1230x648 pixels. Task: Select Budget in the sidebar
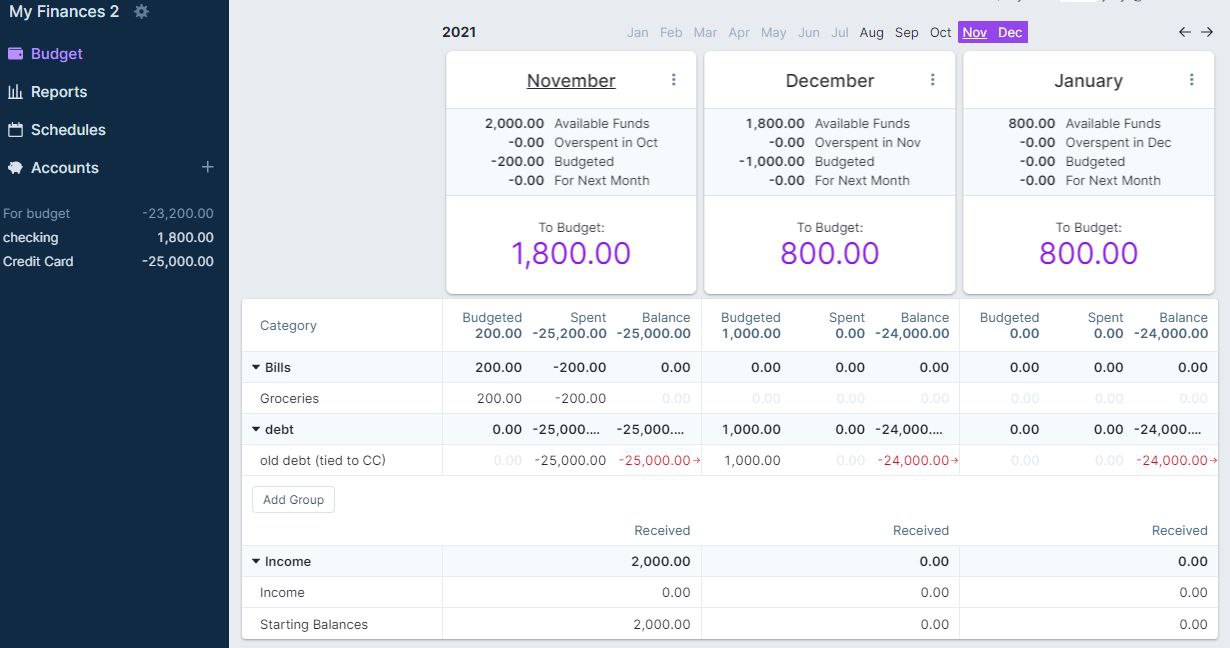[x=56, y=54]
